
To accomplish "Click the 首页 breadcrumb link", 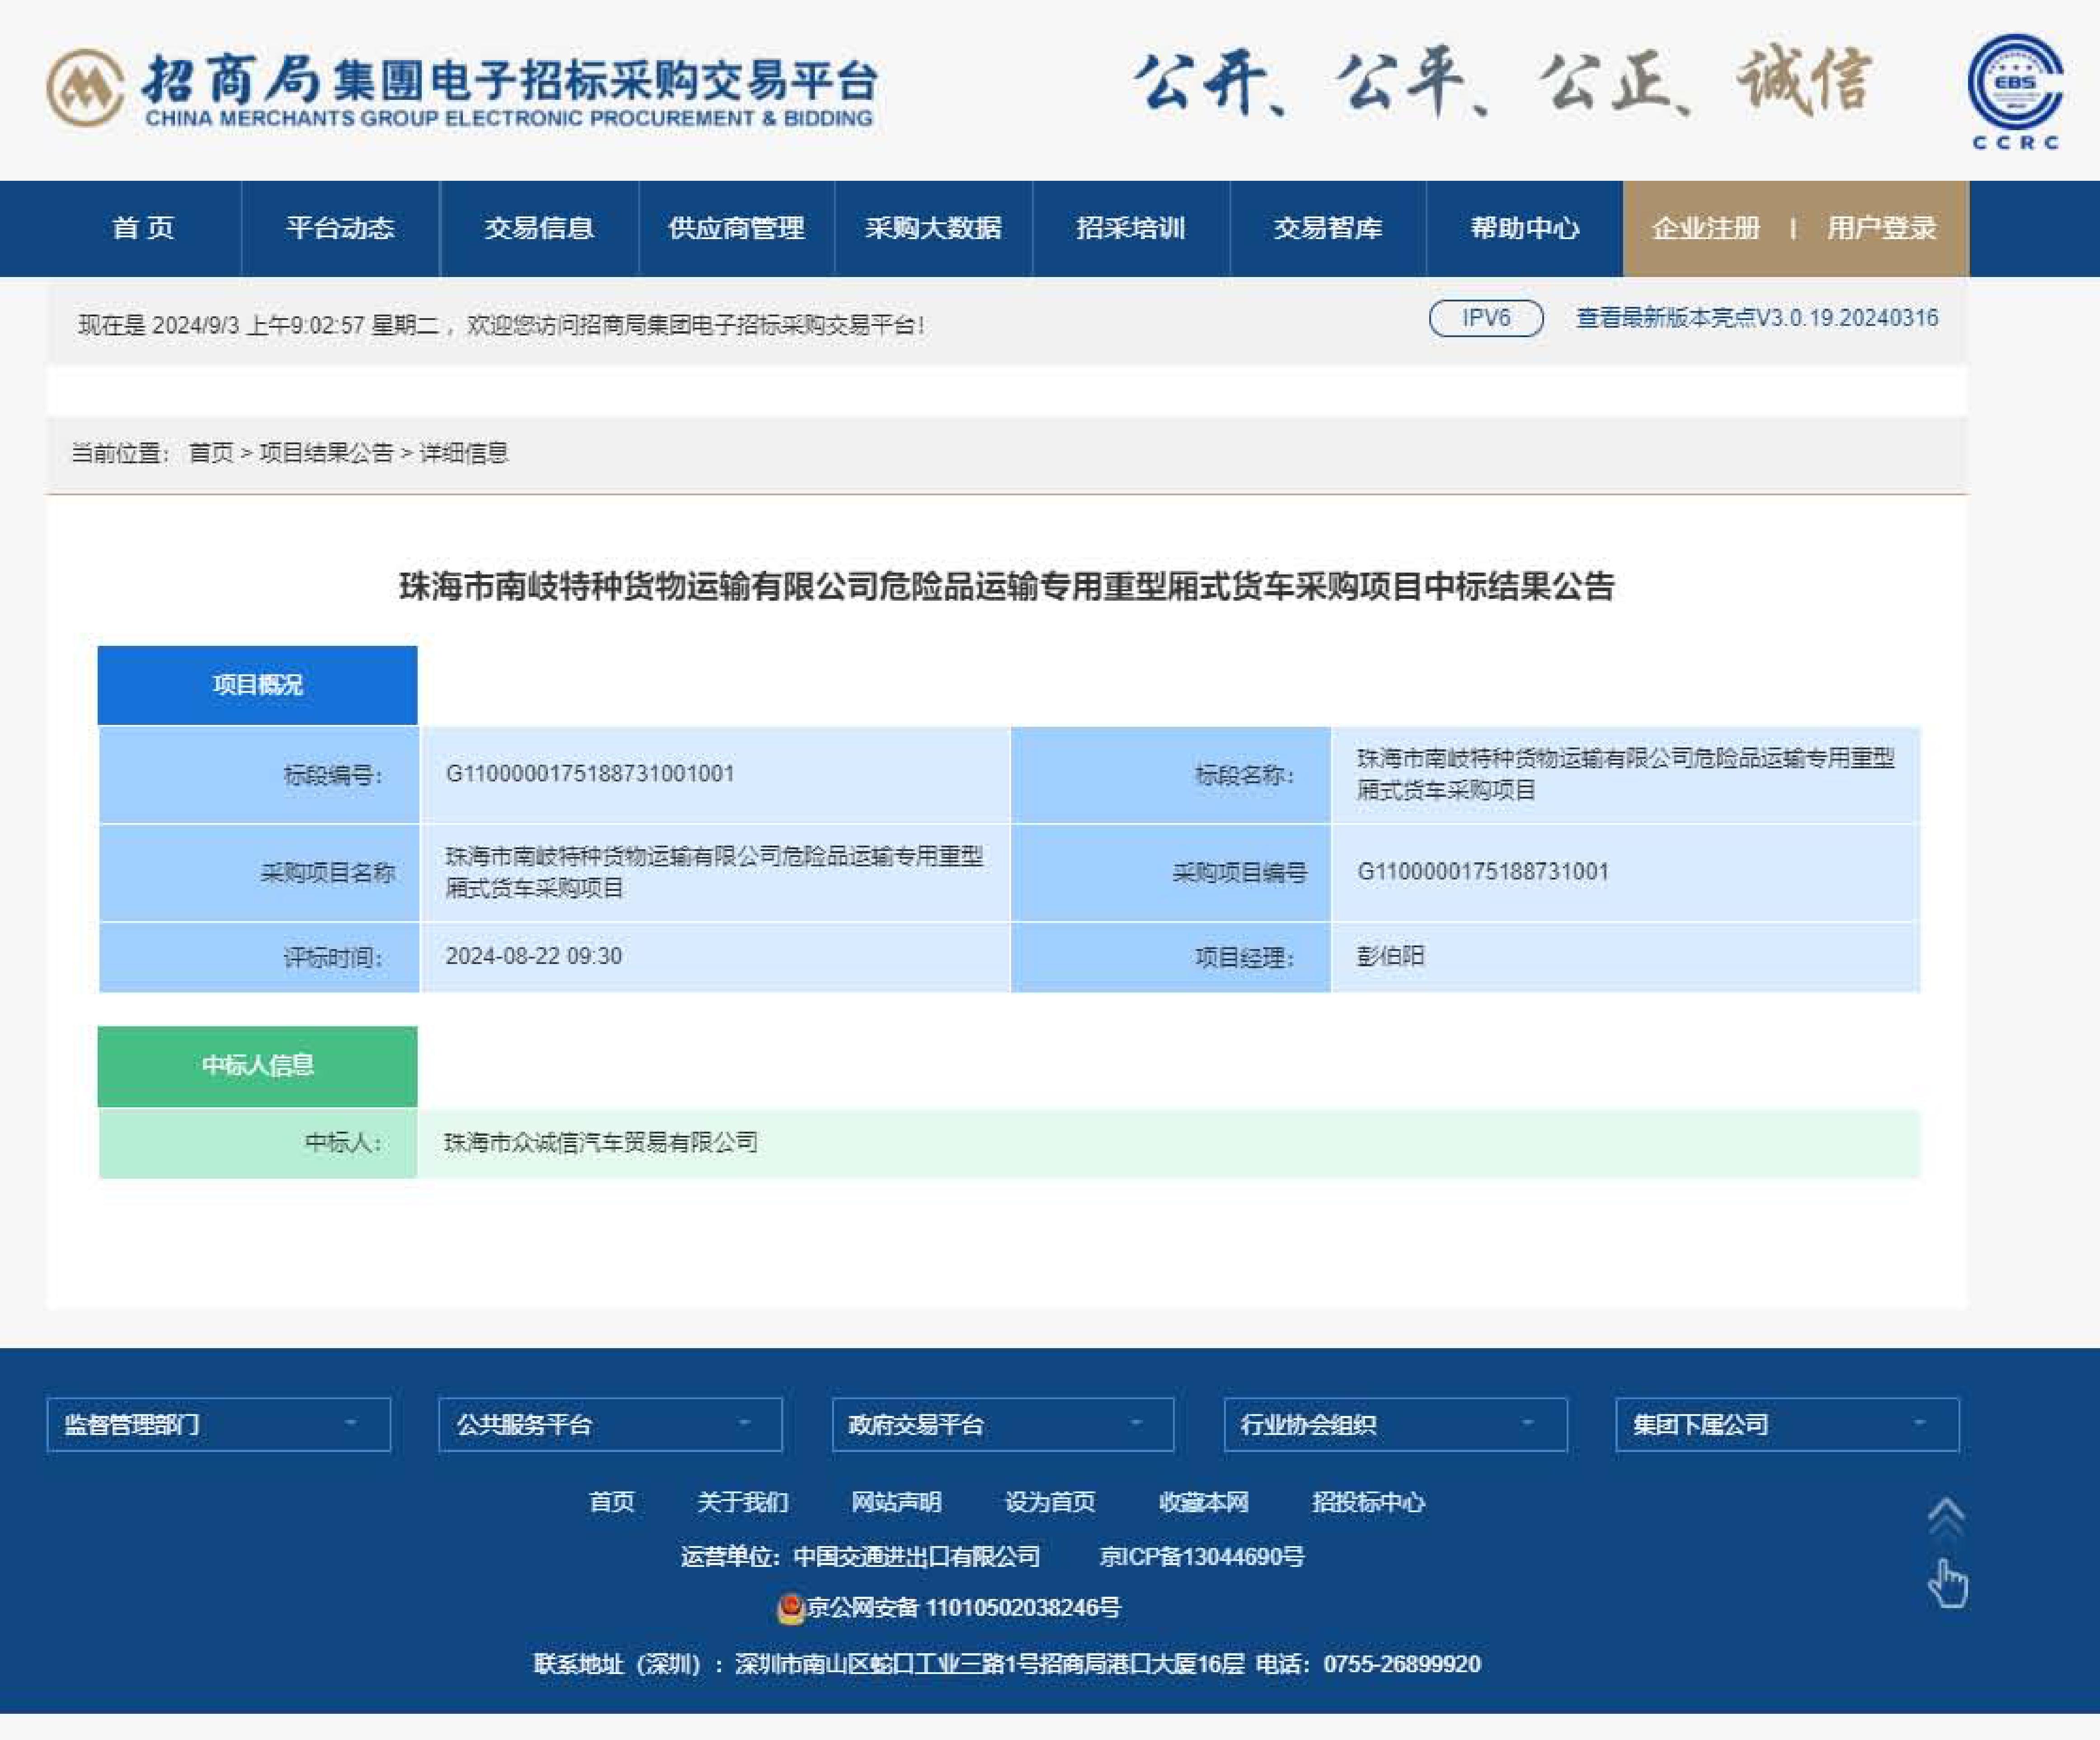I will point(211,453).
